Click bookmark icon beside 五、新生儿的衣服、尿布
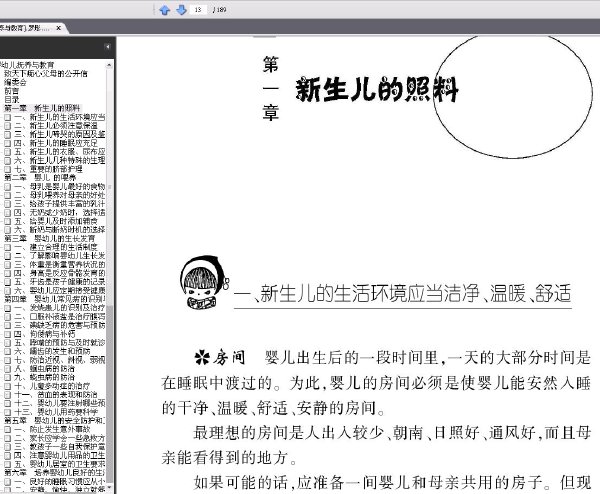The height and width of the screenshot is (494, 600). point(8,152)
